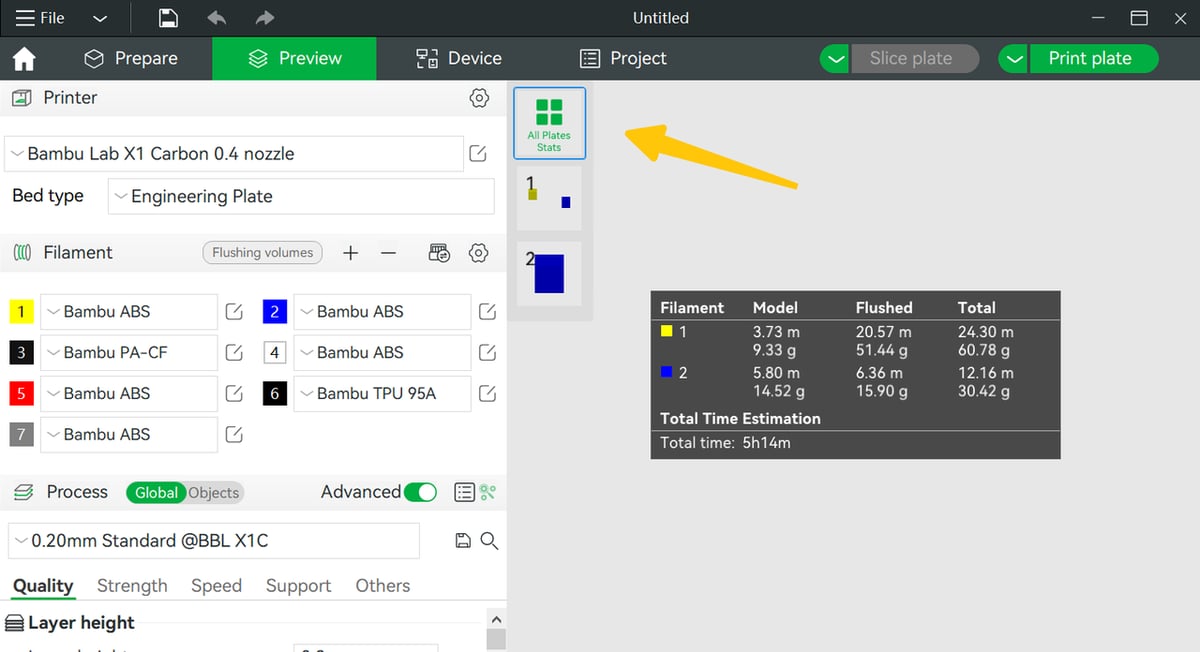This screenshot has width=1200, height=652.
Task: Compare presets icon in Process header
Action: point(488,492)
